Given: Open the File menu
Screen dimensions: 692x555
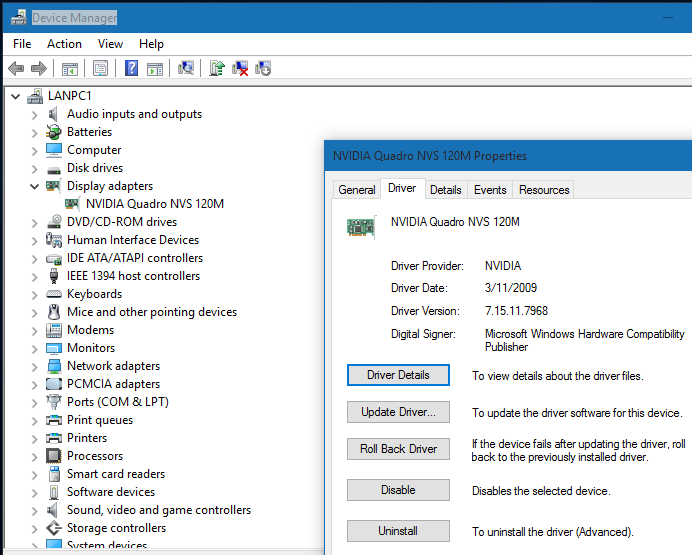Looking at the screenshot, I should [22, 44].
